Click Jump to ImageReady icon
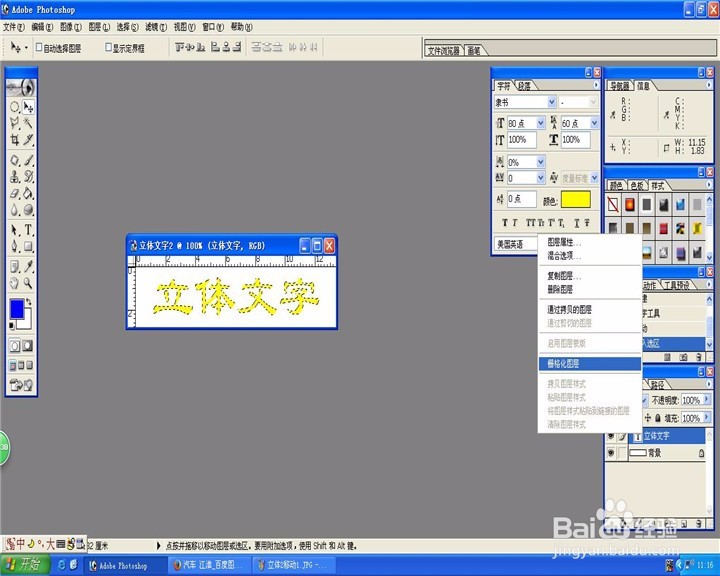Image resolution: width=720 pixels, height=576 pixels. click(x=21, y=385)
